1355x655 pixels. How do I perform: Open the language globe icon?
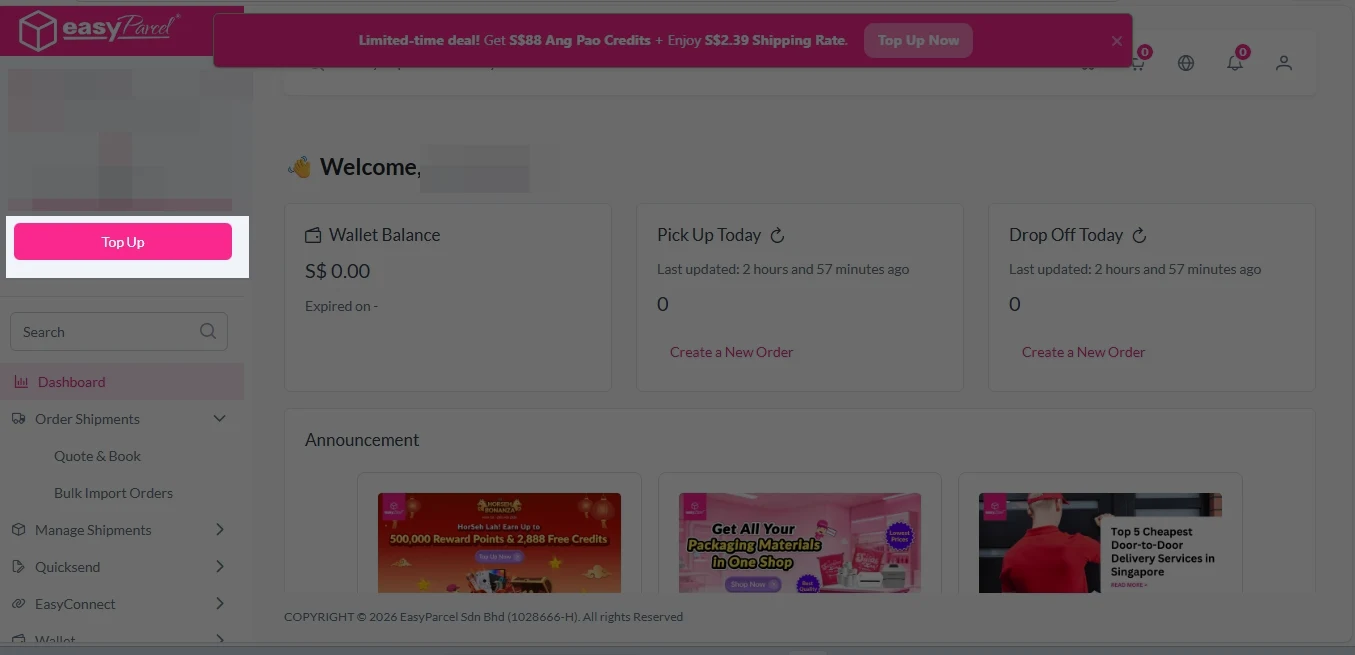[x=1186, y=63]
